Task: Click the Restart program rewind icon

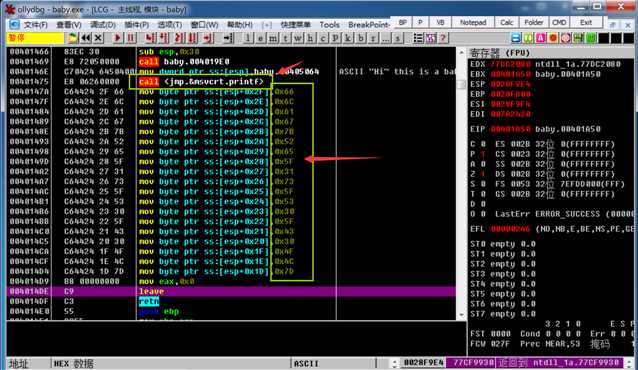Action: point(85,38)
